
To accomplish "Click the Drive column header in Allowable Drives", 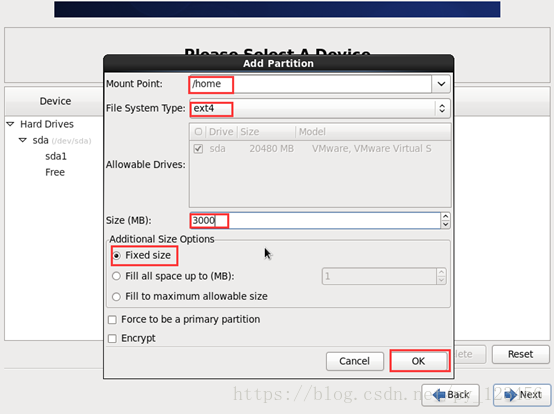I will 221,132.
